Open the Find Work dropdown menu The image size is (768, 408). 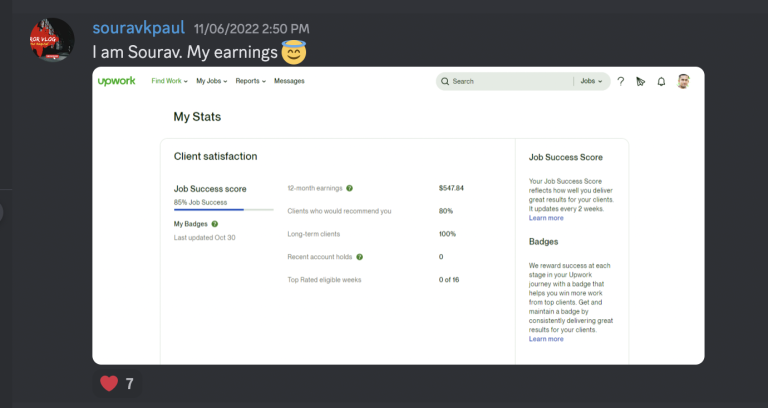(169, 81)
